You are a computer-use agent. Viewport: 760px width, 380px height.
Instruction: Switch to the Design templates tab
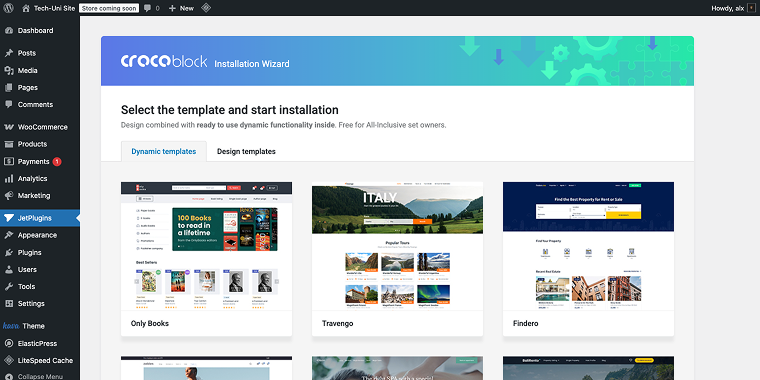coord(246,151)
